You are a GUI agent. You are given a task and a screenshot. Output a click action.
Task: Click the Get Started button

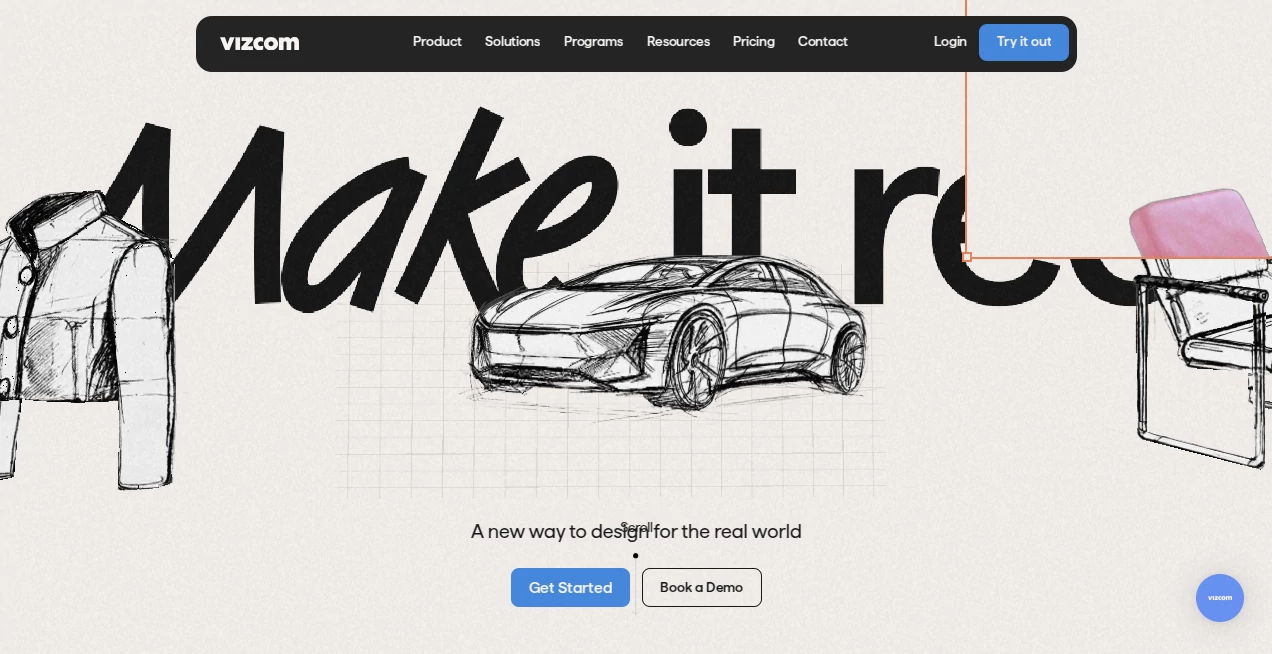tap(570, 587)
